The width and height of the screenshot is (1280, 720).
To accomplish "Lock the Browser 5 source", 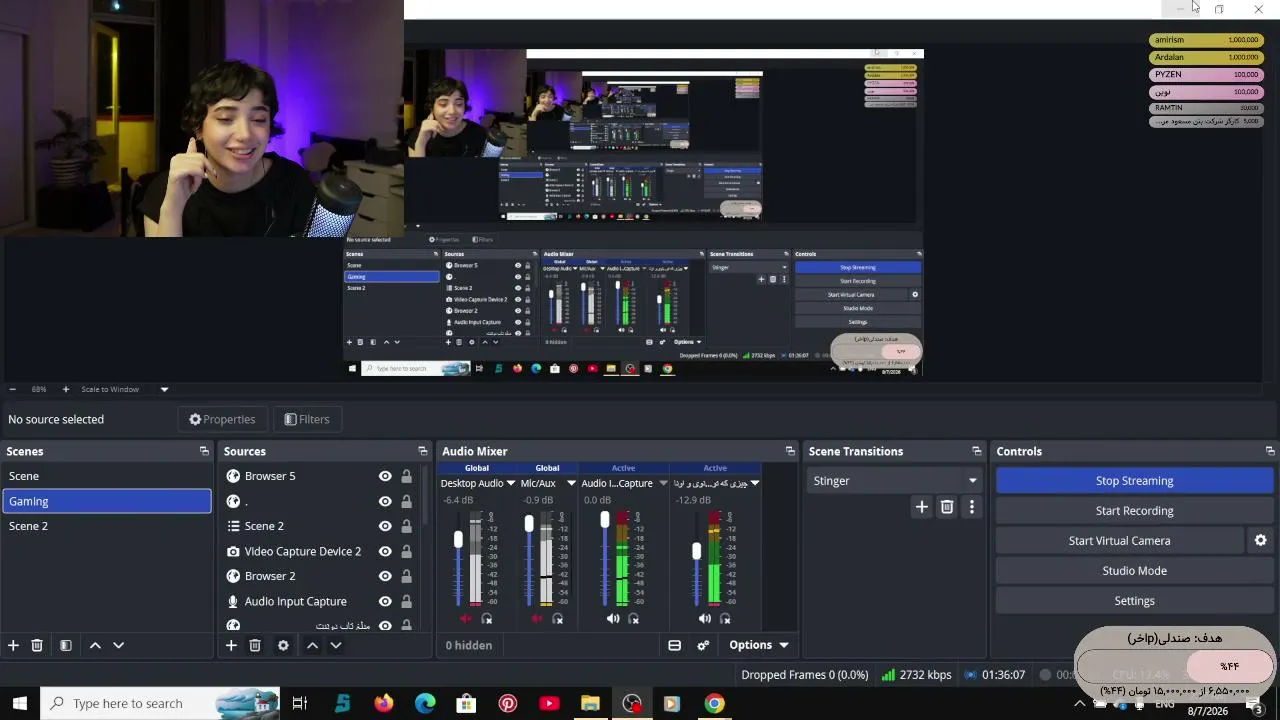I will click(406, 476).
